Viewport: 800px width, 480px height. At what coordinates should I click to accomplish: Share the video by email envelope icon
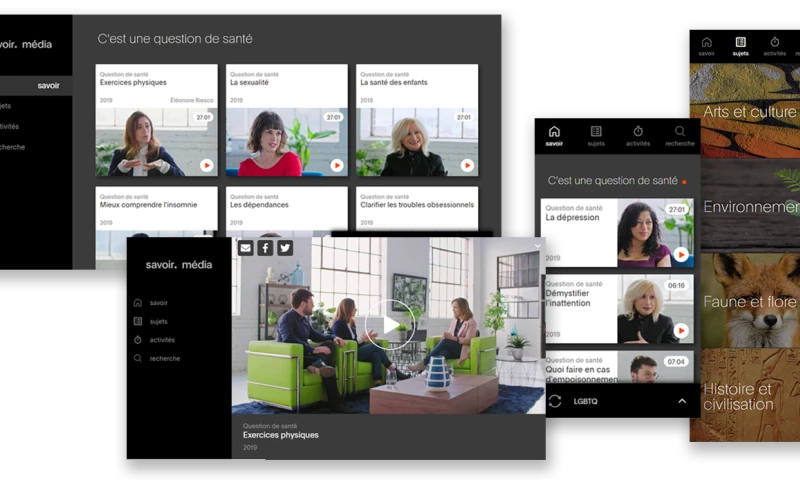245,248
